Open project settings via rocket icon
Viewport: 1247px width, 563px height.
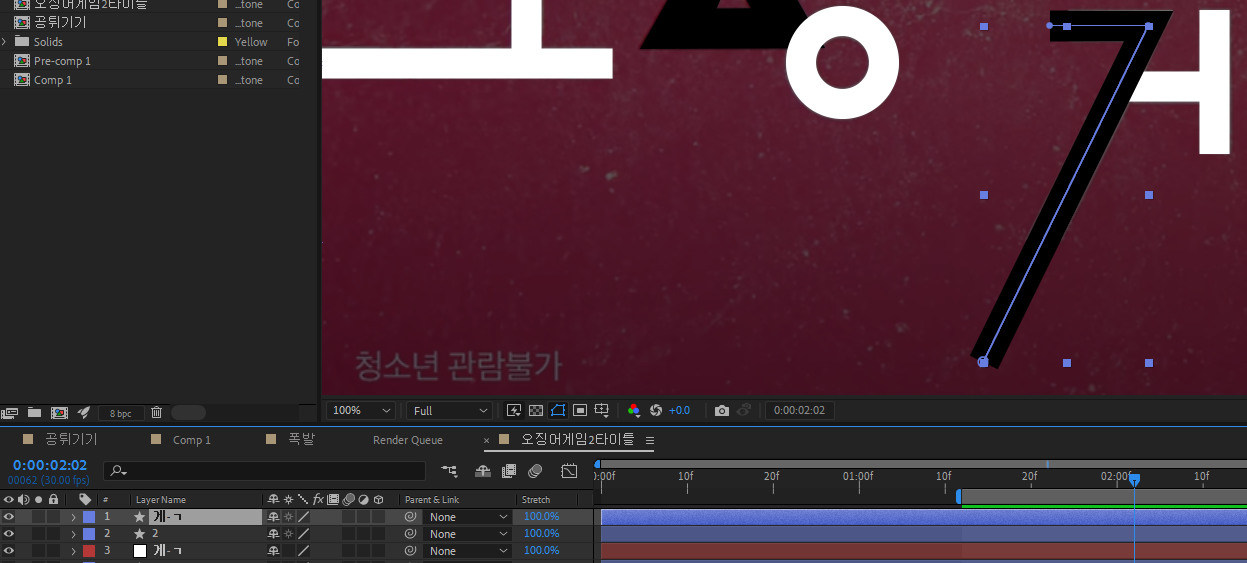(x=84, y=412)
